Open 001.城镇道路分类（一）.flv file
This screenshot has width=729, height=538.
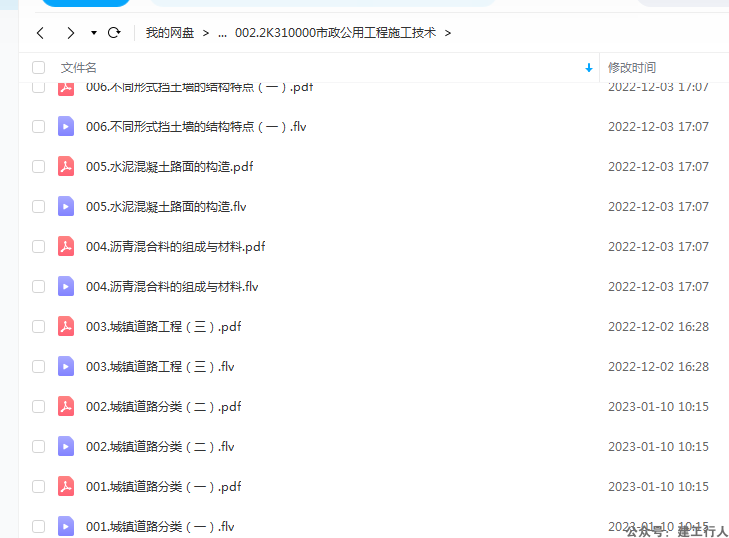pos(160,526)
